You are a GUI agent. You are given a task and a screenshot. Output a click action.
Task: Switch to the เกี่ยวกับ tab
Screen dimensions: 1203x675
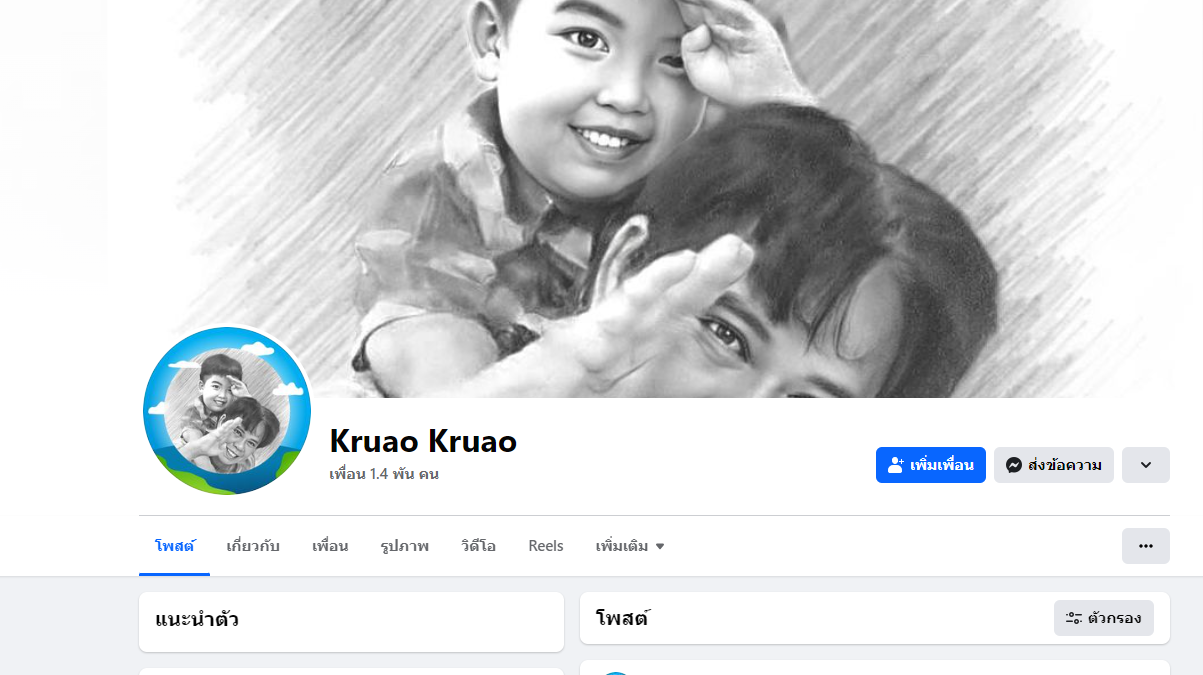click(x=253, y=546)
